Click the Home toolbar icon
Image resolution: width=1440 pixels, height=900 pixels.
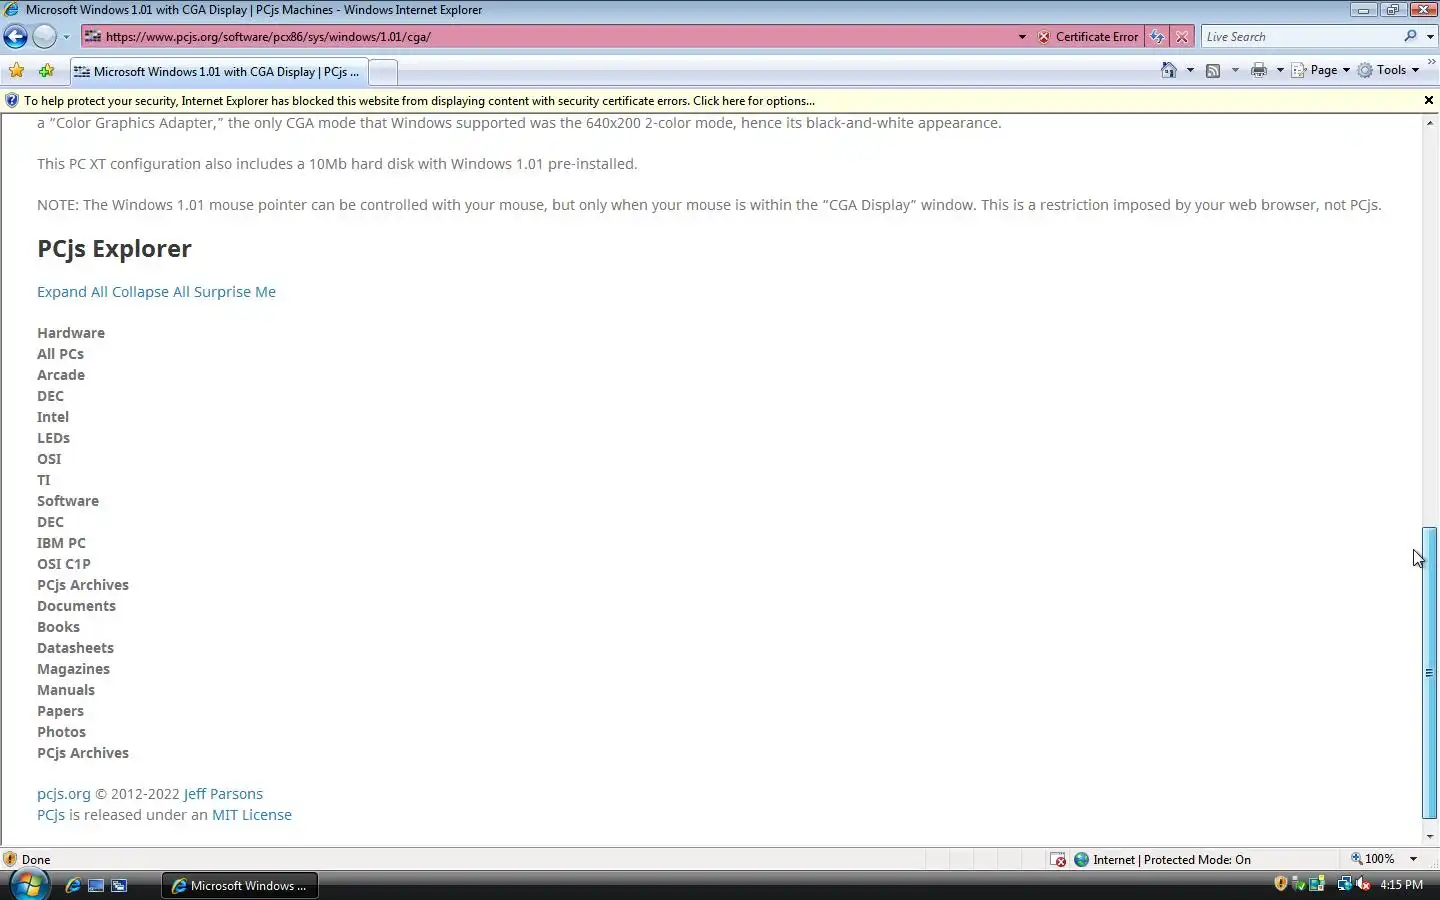[x=1169, y=70]
